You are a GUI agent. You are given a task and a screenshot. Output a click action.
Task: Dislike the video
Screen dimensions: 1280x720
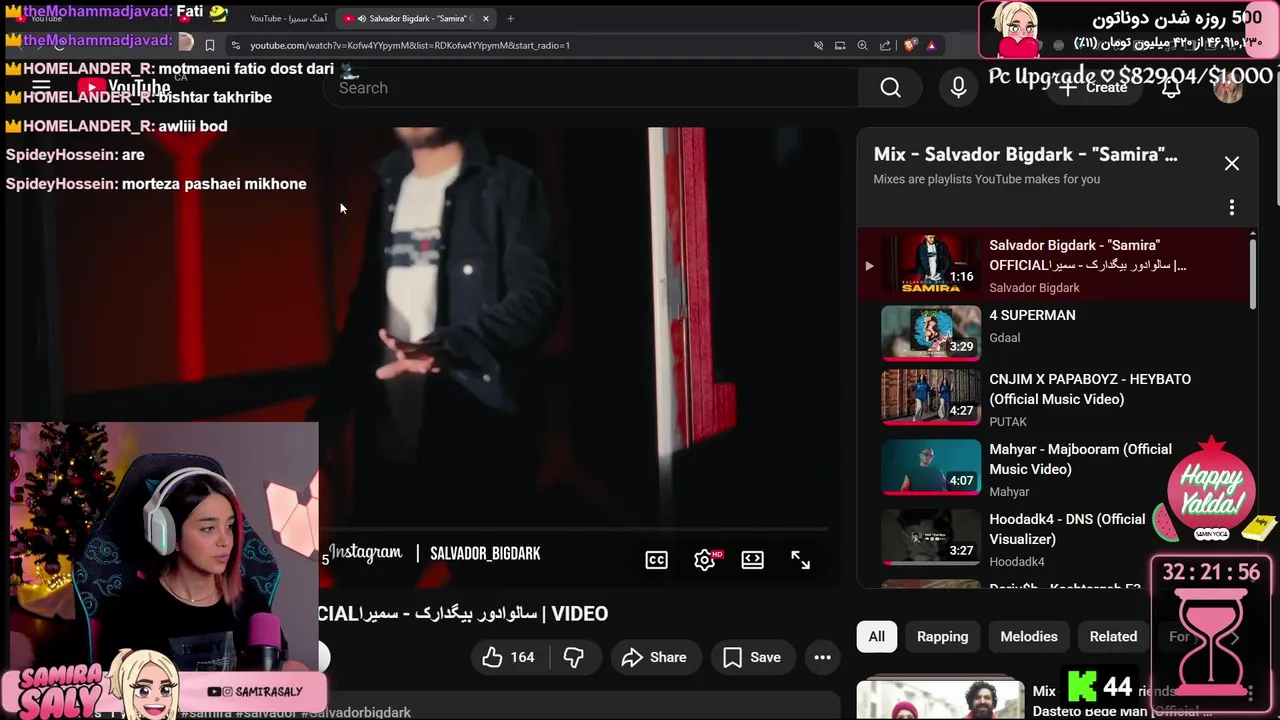[574, 657]
